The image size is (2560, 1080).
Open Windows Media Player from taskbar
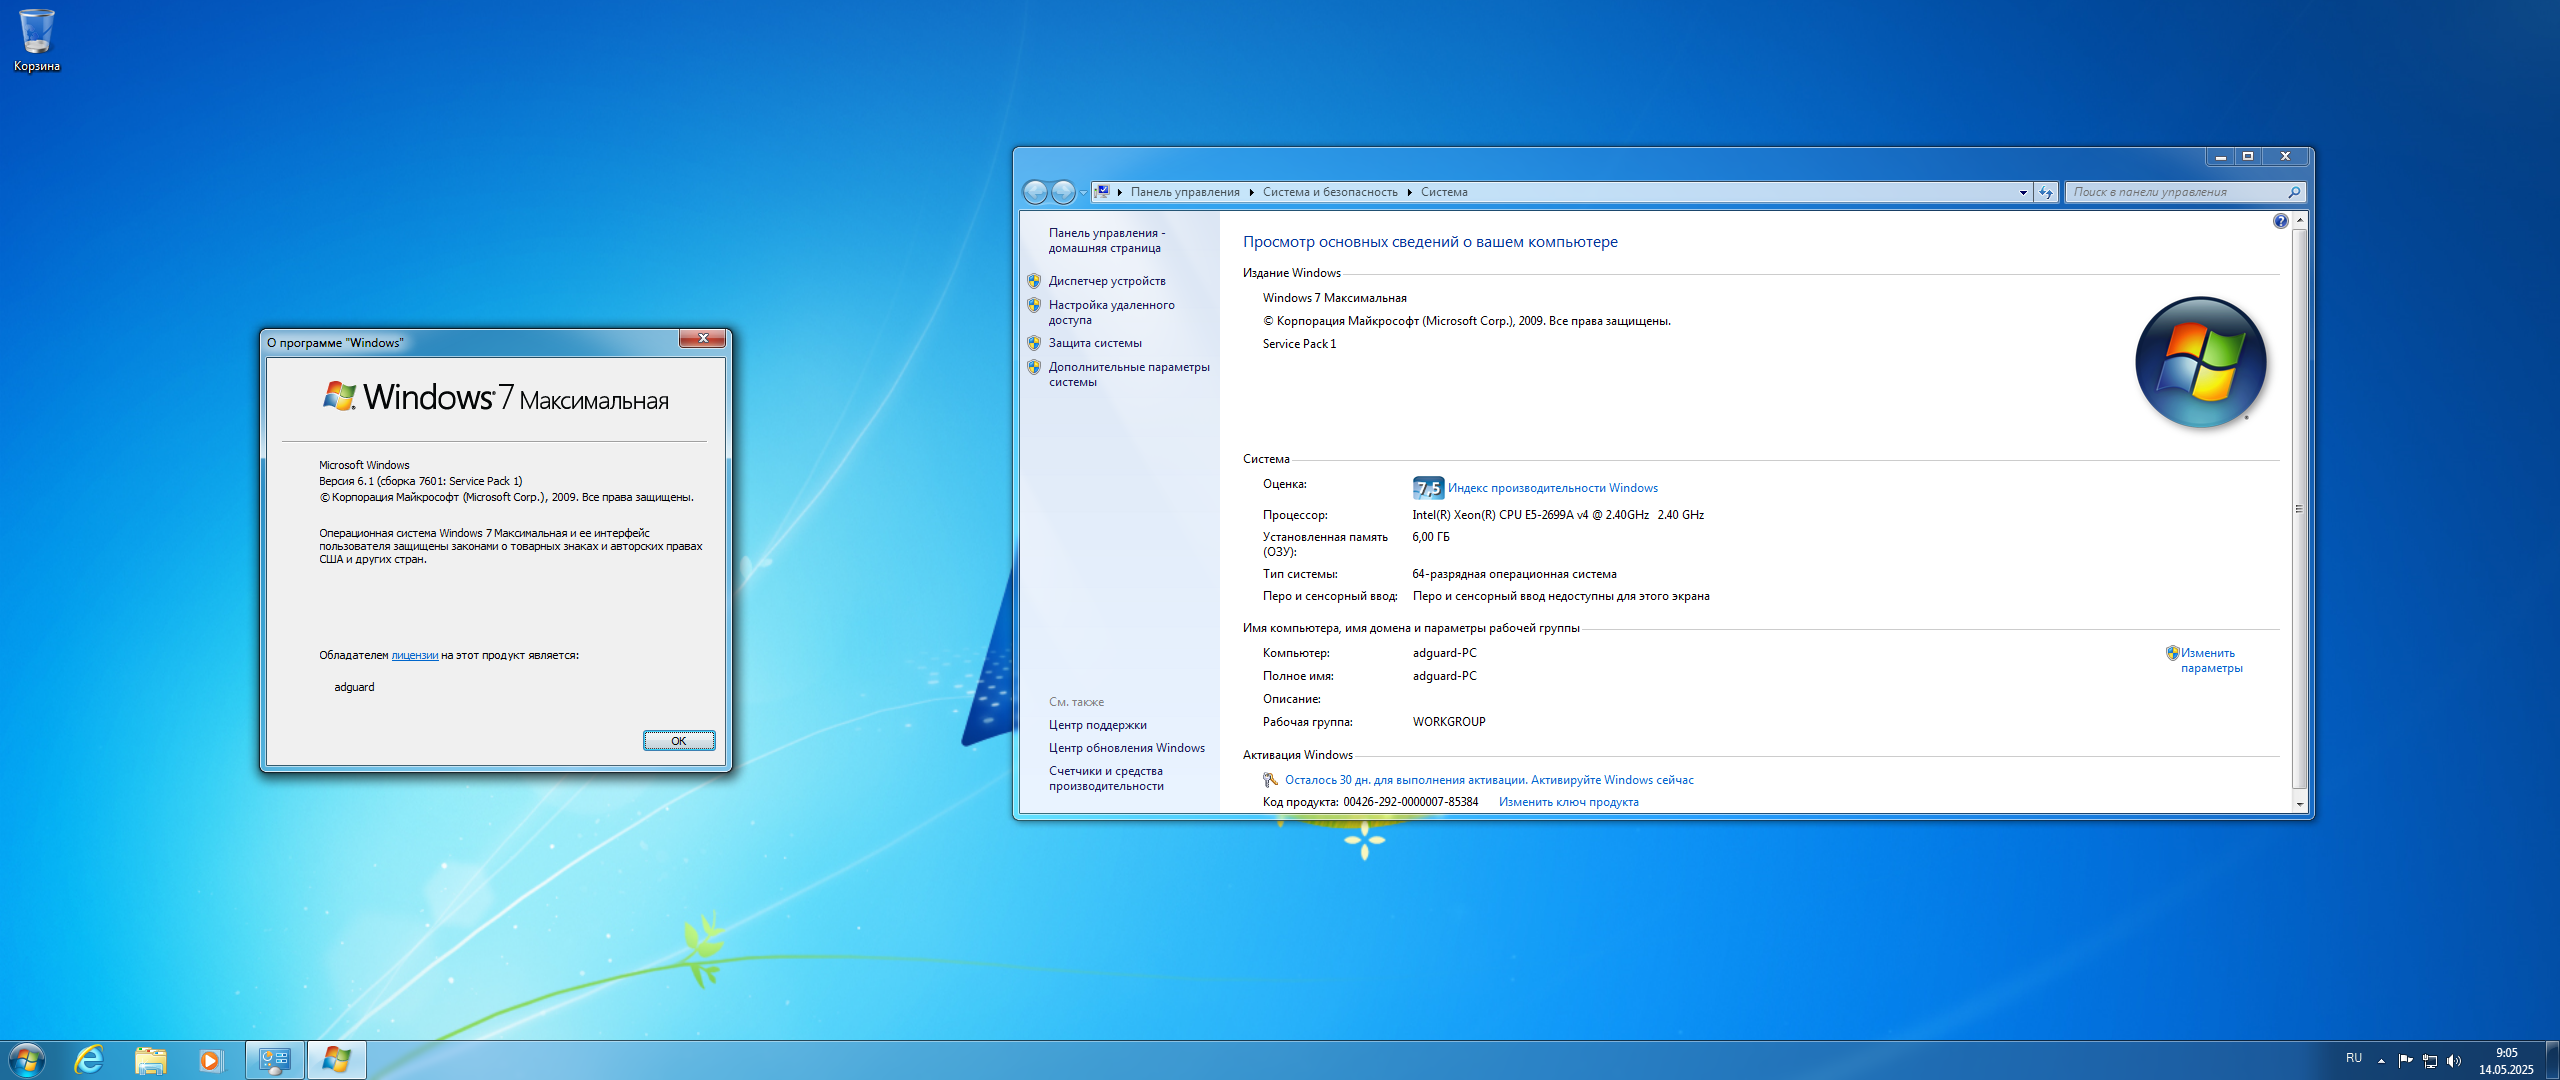[x=210, y=1060]
